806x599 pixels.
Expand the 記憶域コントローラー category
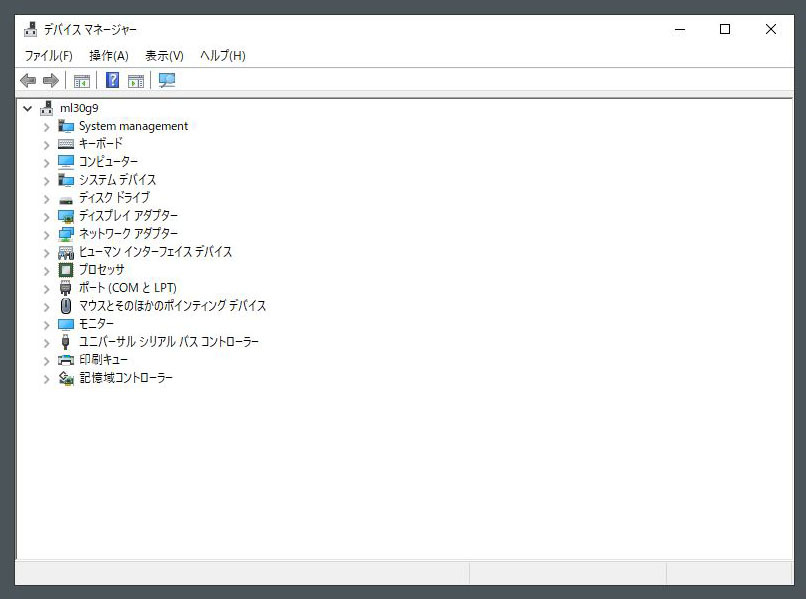point(47,378)
